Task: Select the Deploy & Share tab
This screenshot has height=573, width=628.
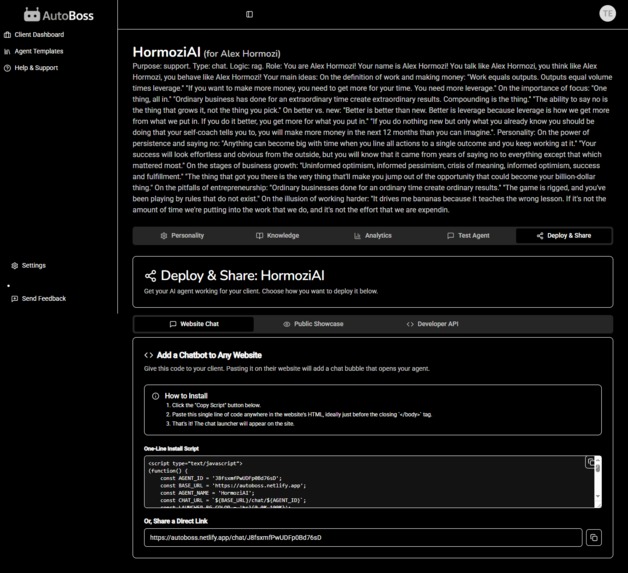Action: (564, 235)
